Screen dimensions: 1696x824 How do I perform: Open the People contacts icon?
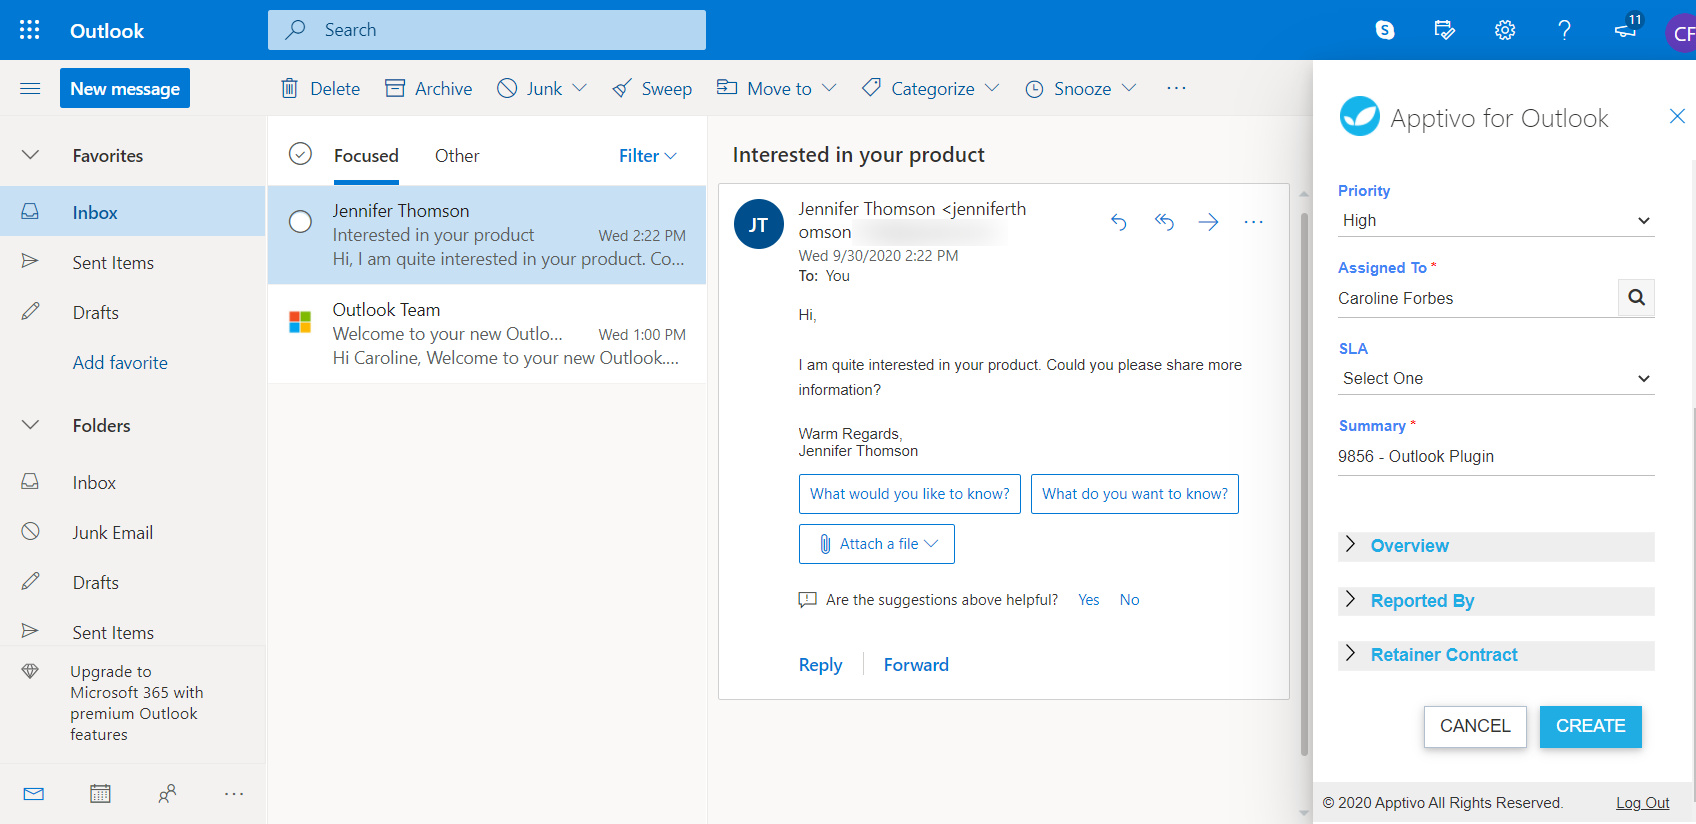click(167, 794)
